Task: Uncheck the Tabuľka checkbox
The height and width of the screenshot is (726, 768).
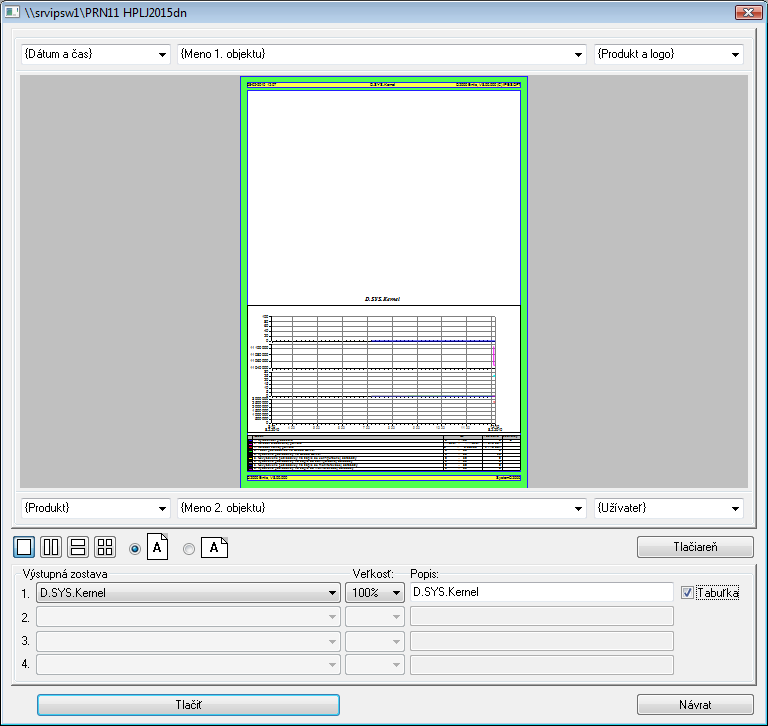Action: click(x=687, y=592)
